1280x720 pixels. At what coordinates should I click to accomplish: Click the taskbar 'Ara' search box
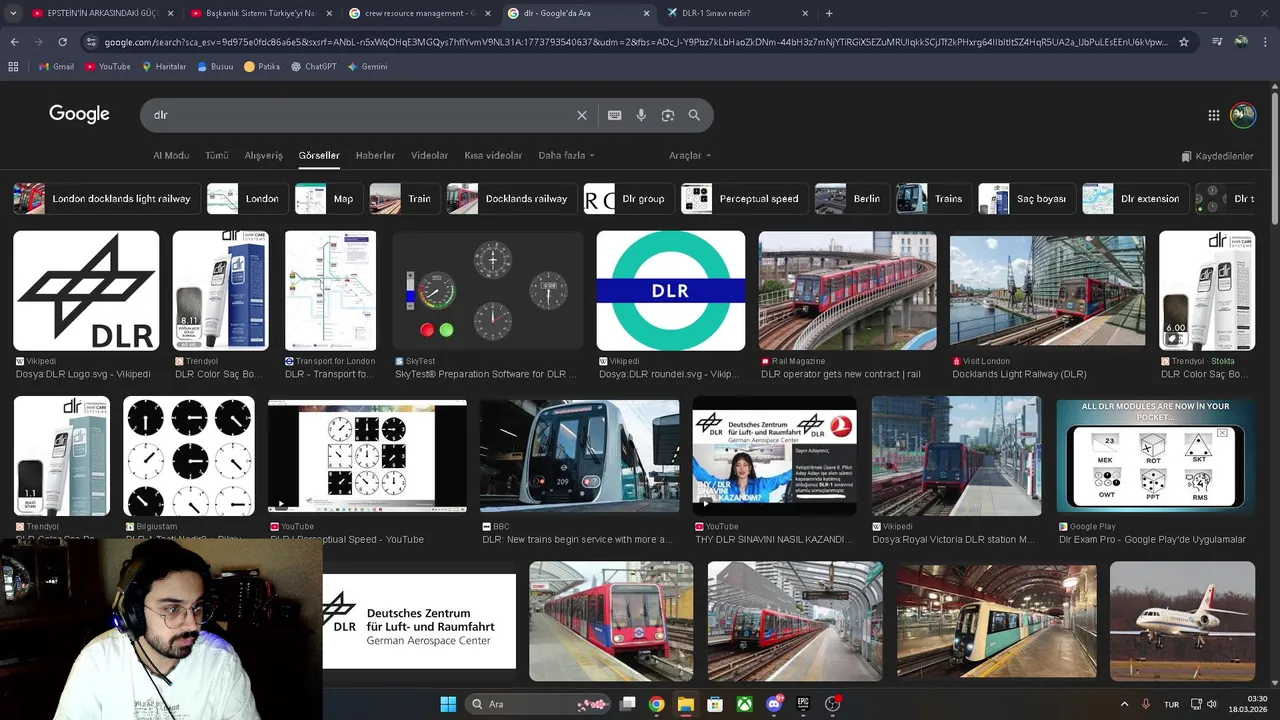tap(538, 704)
